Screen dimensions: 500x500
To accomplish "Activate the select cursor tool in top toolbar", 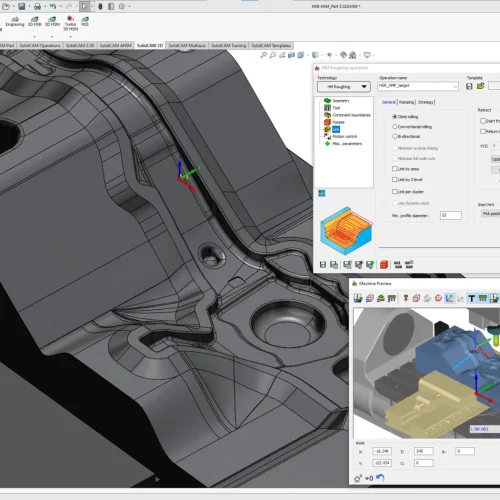I will tap(84, 6).
